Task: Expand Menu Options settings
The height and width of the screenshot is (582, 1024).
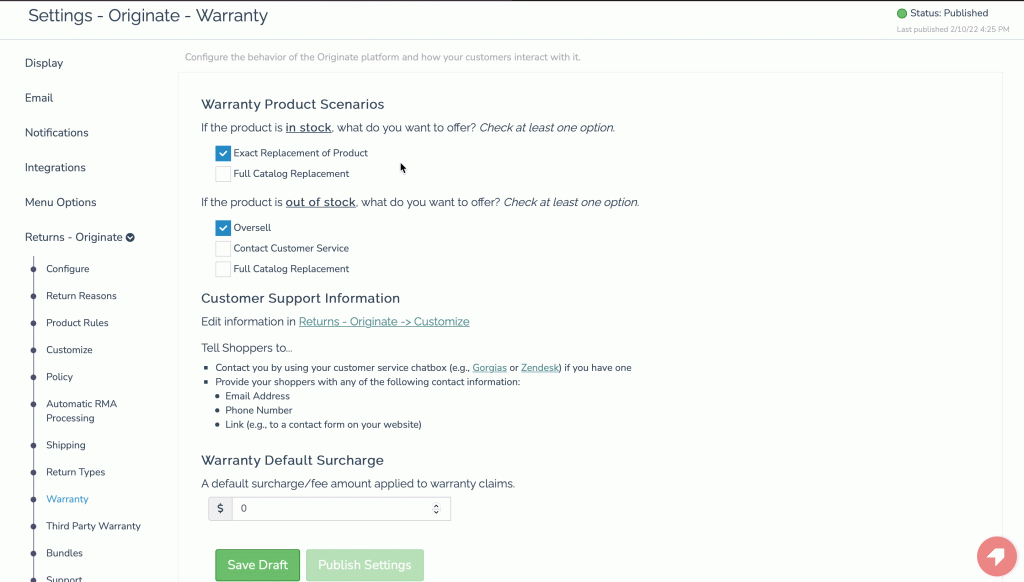Action: [x=60, y=203]
